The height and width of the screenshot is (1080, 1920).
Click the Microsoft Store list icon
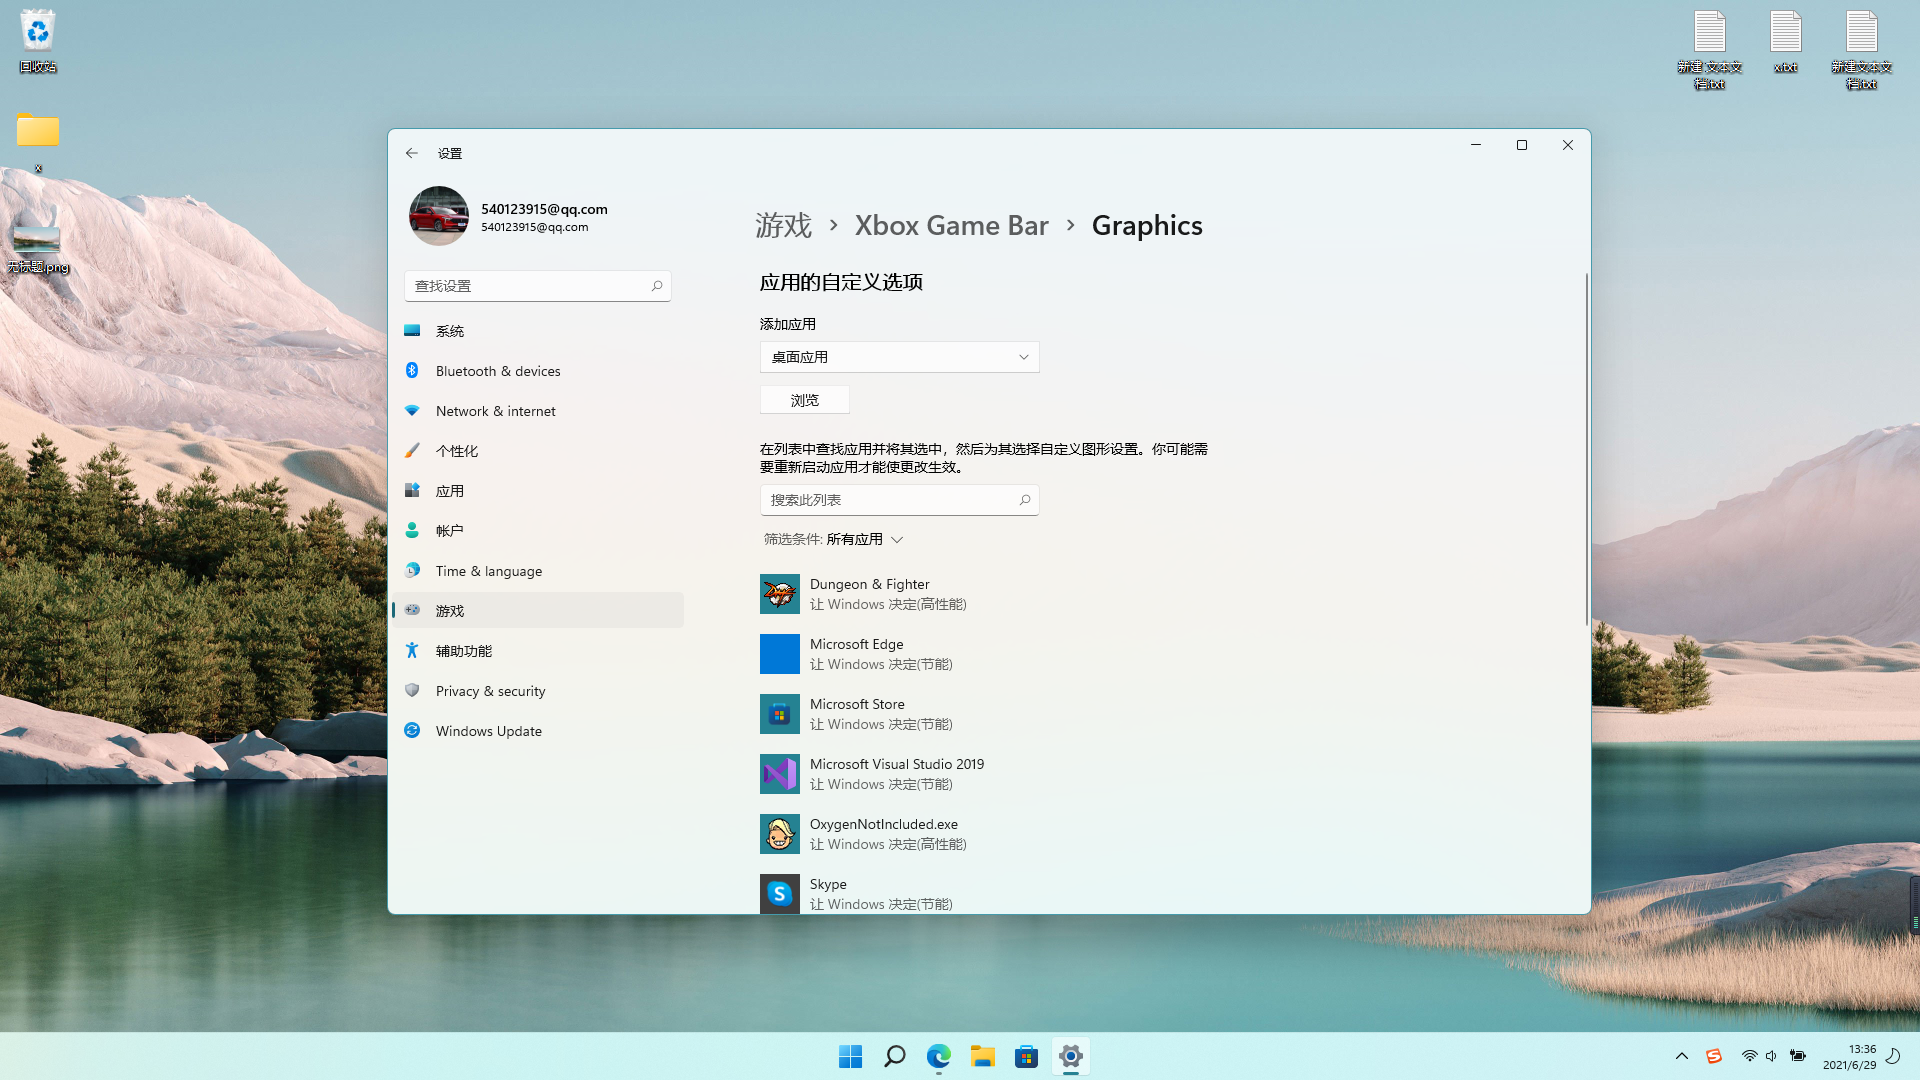click(x=779, y=714)
